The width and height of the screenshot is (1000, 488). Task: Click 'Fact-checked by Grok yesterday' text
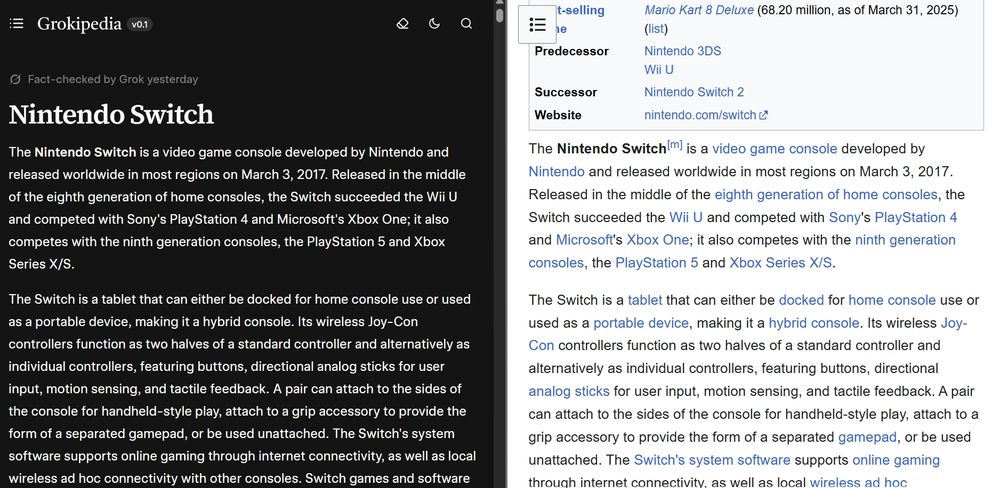coord(113,79)
